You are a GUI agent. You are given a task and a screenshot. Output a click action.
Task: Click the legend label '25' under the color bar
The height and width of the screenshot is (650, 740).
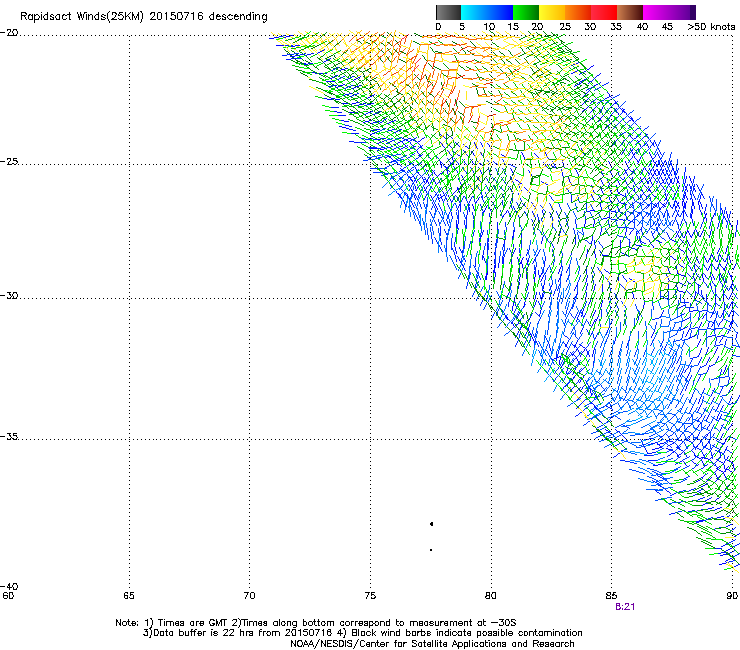pyautogui.click(x=565, y=27)
